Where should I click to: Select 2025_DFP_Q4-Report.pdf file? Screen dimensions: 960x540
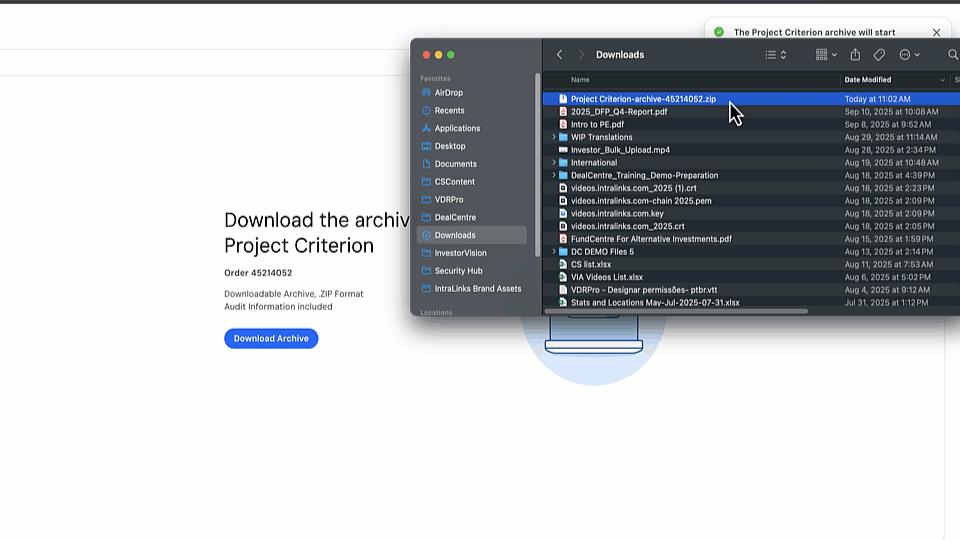(x=751, y=111)
